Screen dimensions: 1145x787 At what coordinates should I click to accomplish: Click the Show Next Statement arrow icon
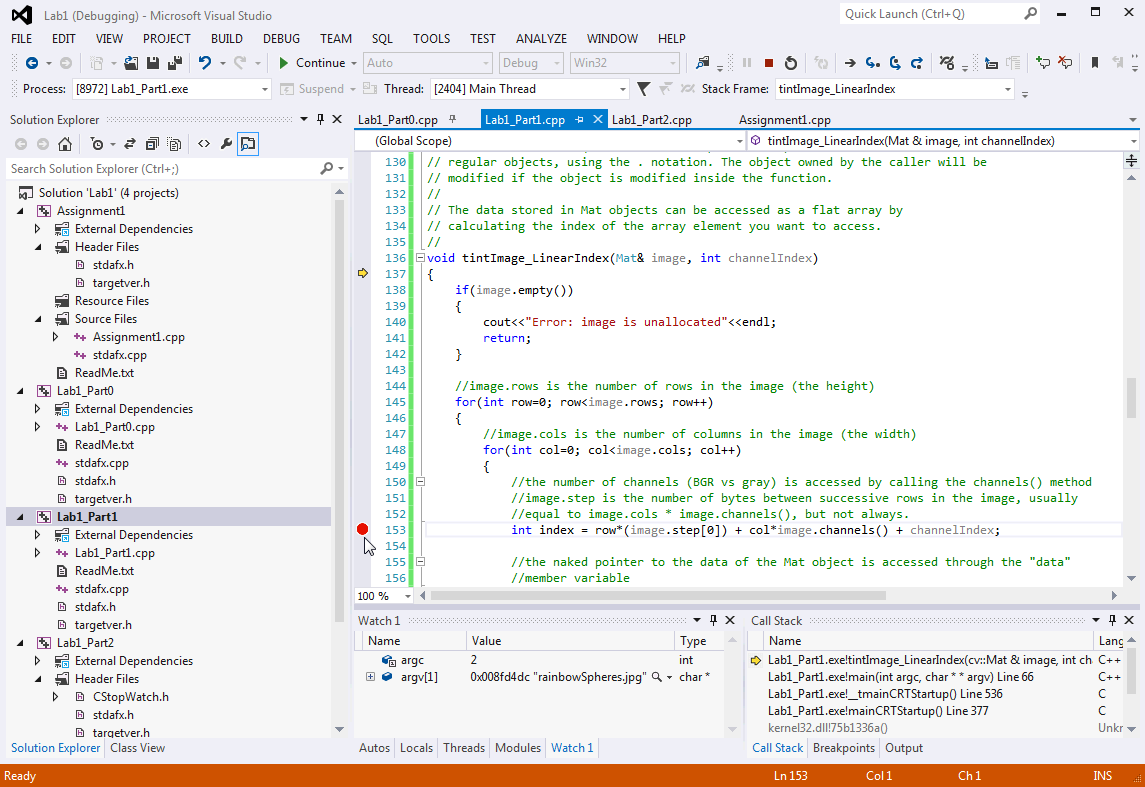[850, 62]
